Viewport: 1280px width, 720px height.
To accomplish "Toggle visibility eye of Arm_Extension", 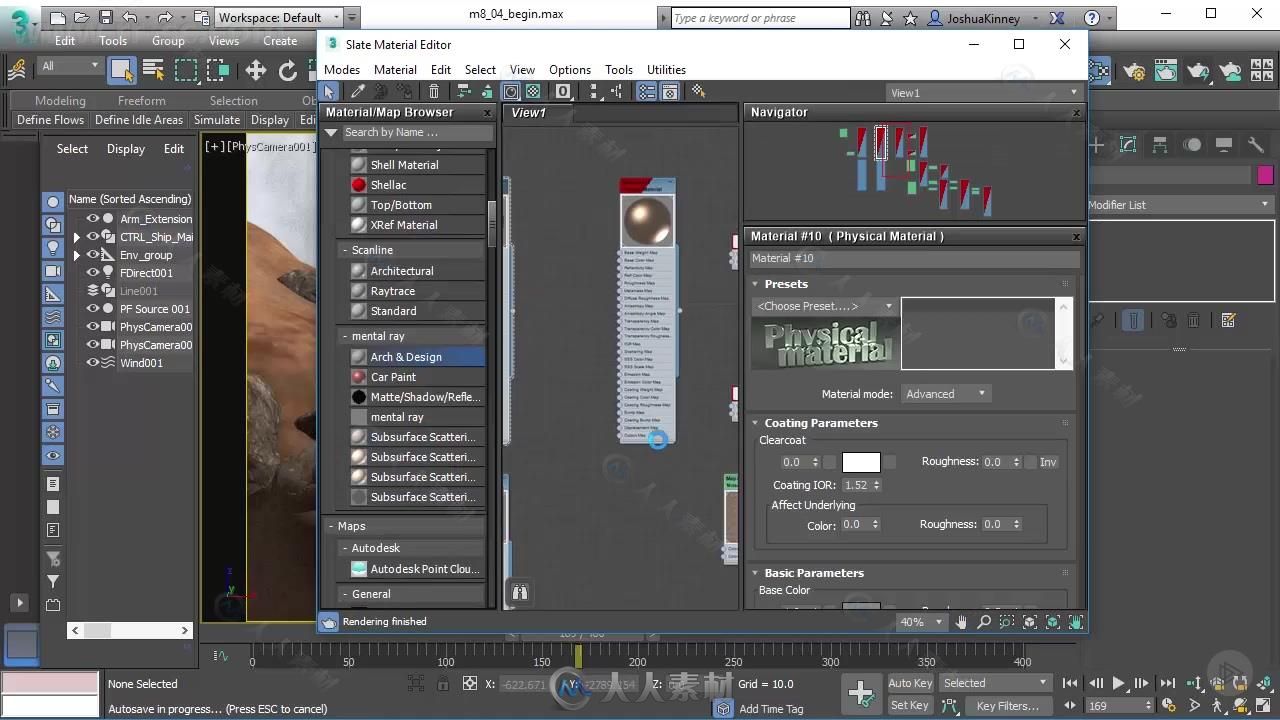I will [x=92, y=219].
